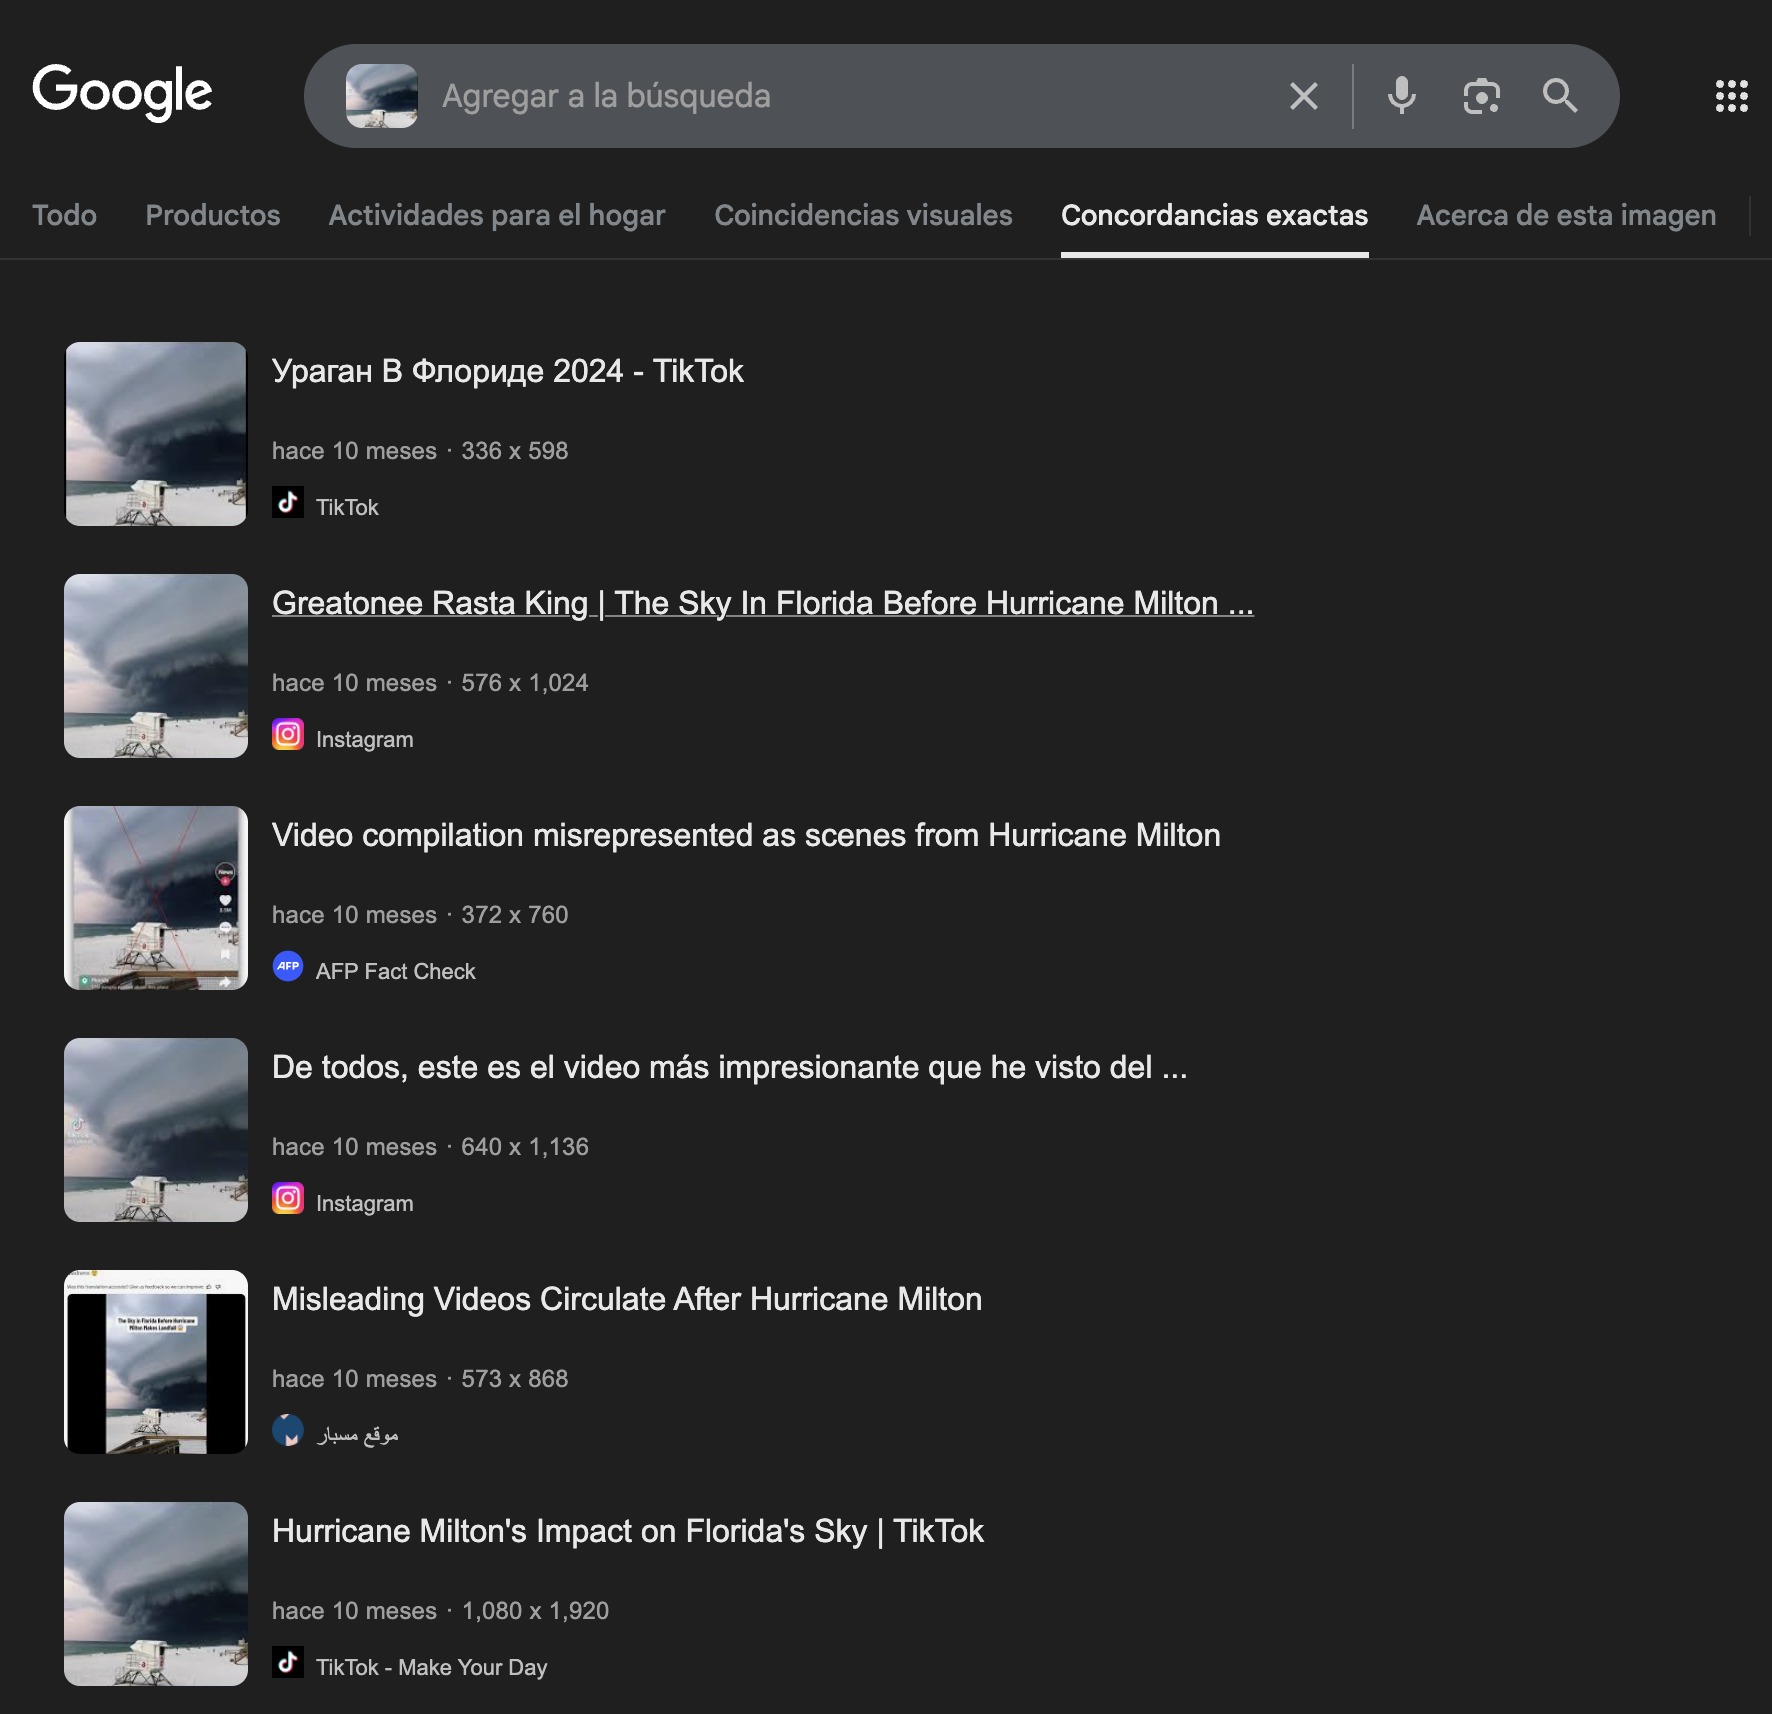The image size is (1772, 1714).
Task: Click thumbnail of AFP Fact Check result
Action: 156,898
